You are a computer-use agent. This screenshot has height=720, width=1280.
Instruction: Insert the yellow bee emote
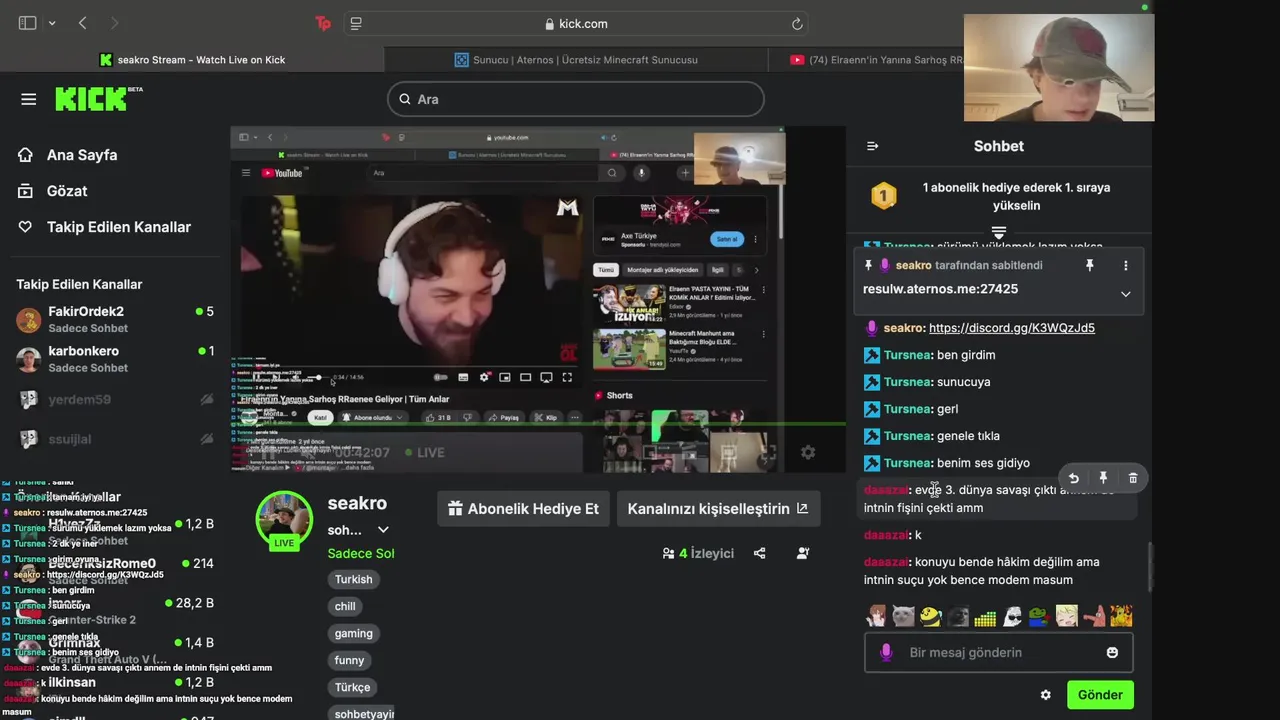[931, 616]
